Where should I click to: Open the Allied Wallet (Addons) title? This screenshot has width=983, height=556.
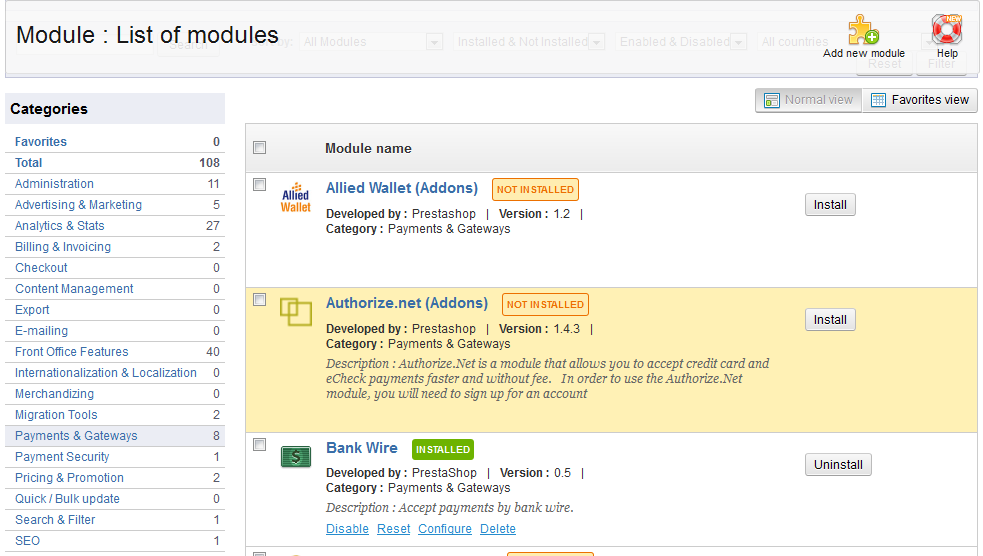click(402, 188)
